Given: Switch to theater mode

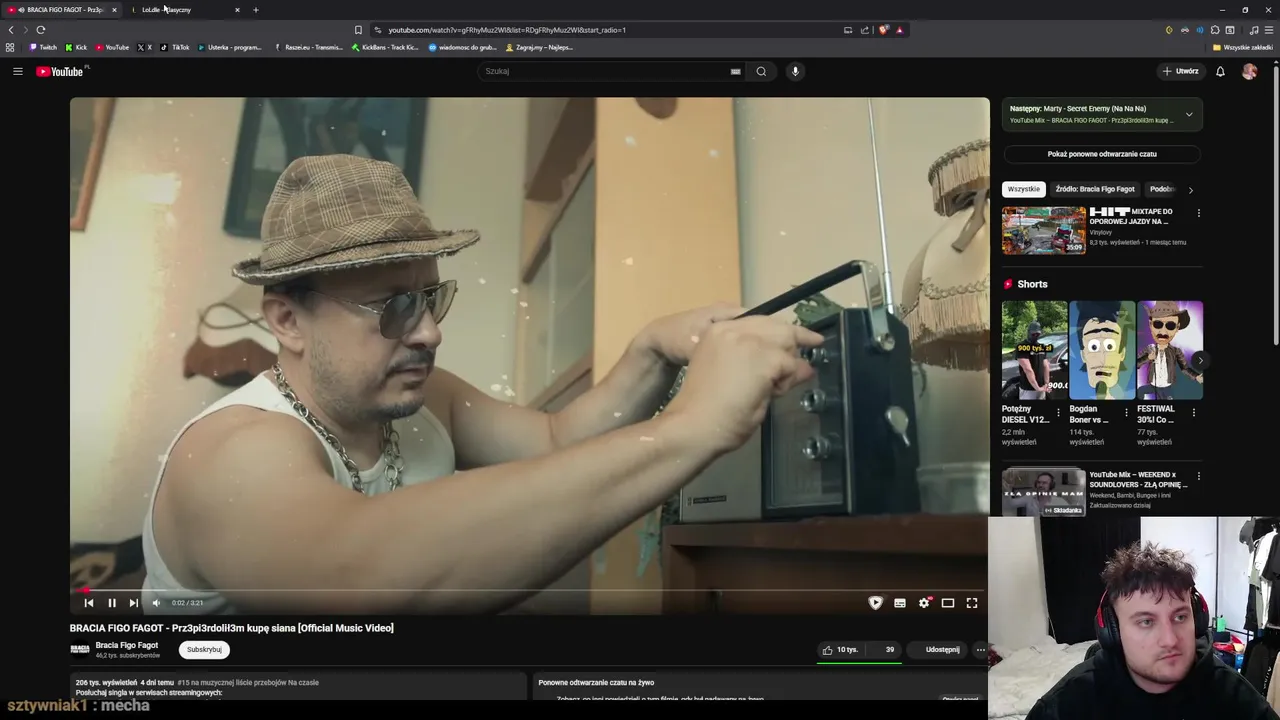Looking at the screenshot, I should (948, 603).
